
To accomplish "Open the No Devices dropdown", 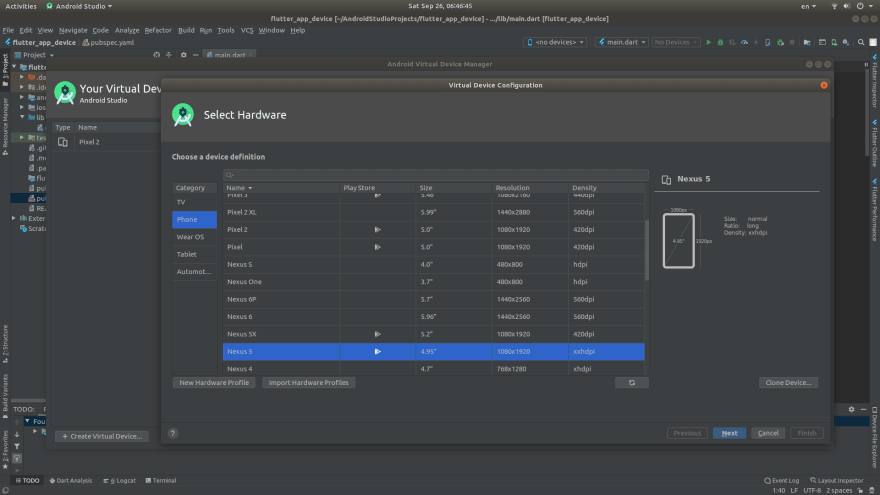I will point(676,42).
